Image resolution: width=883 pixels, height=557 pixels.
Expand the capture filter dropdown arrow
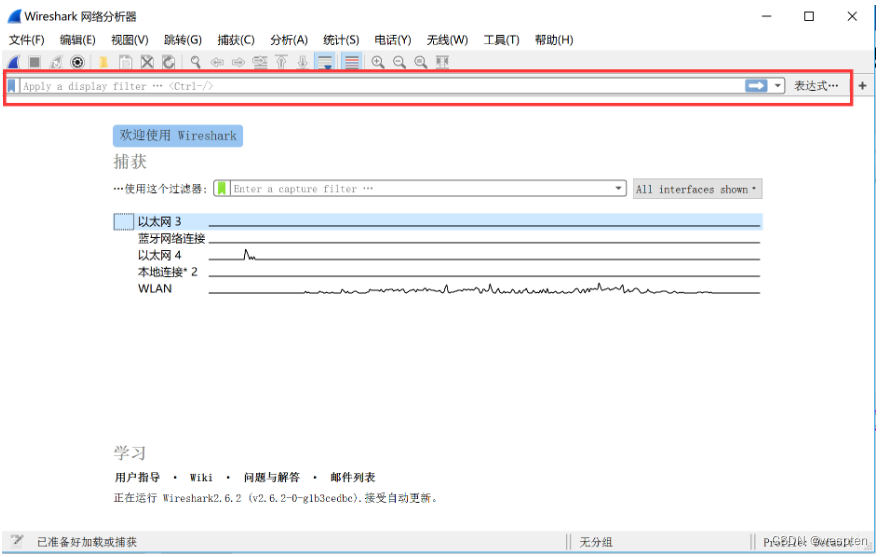(x=618, y=188)
